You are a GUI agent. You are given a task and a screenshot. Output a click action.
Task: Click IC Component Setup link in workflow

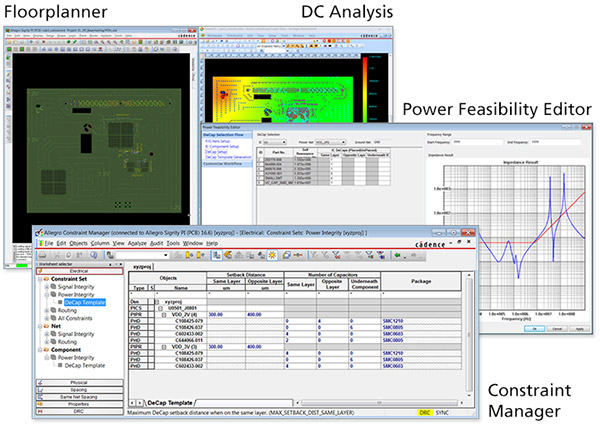coord(222,147)
